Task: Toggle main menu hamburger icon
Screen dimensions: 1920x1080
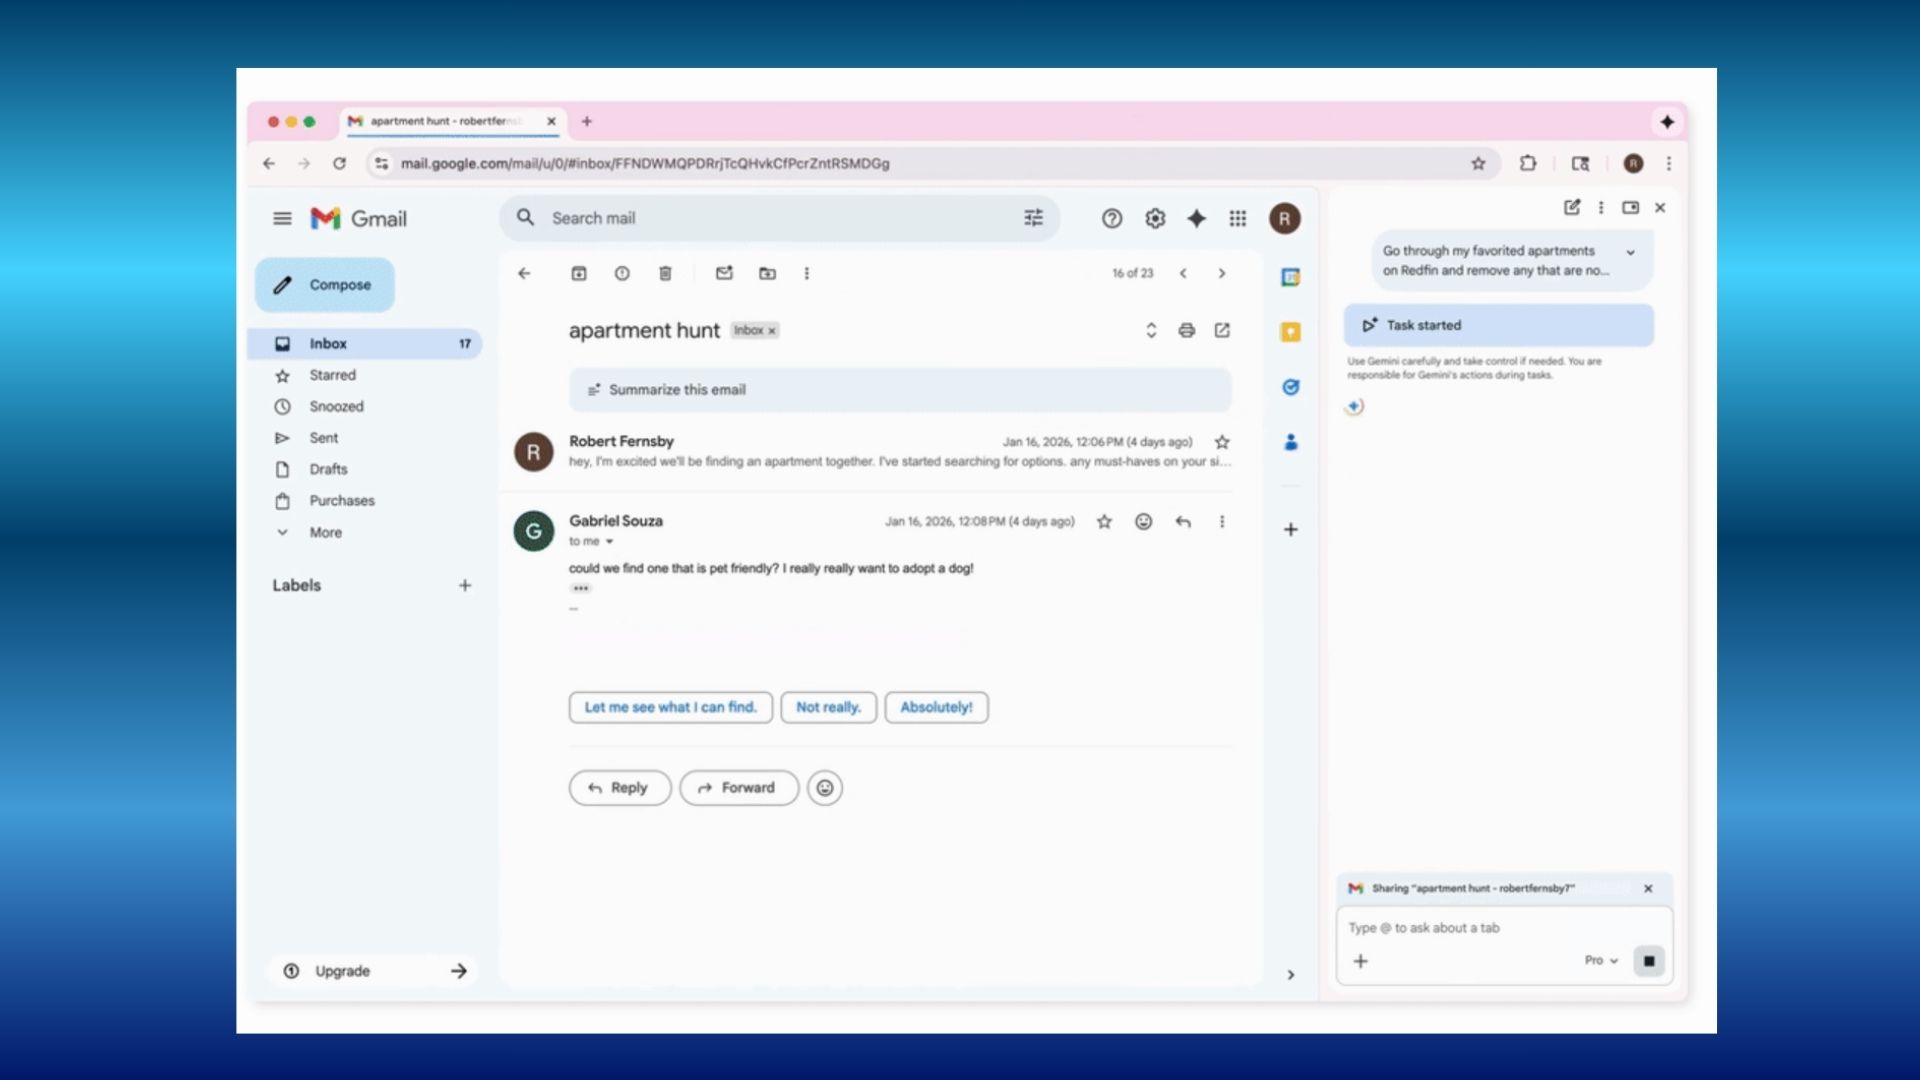Action: pos(282,218)
